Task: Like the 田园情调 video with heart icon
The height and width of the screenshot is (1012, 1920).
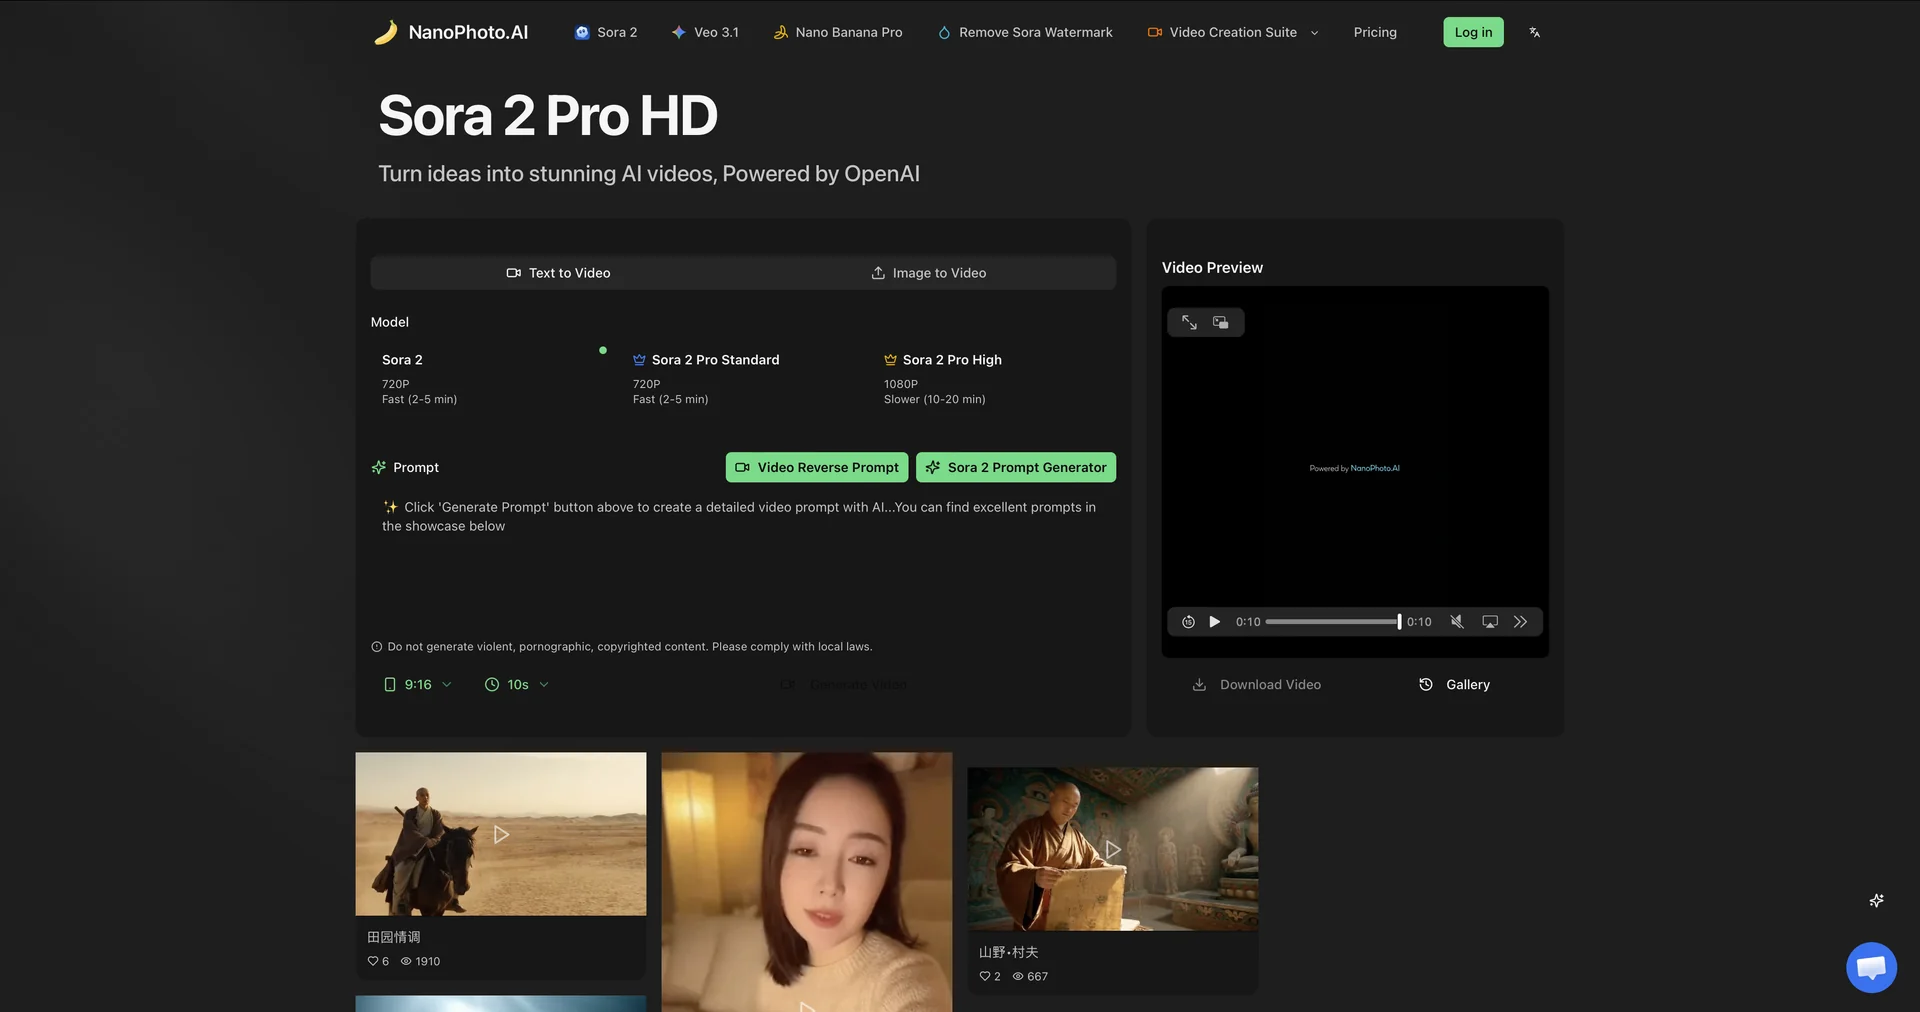Action: [373, 961]
